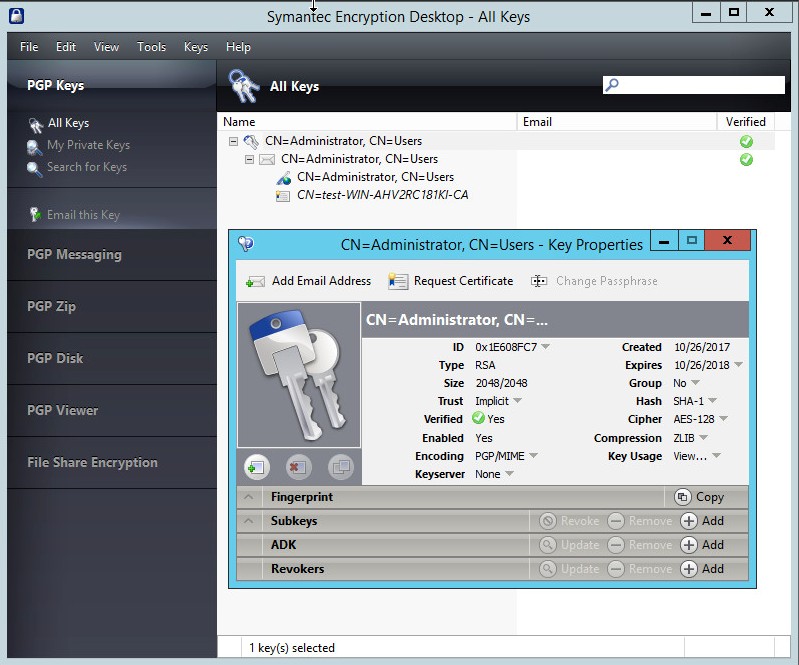Image resolution: width=799 pixels, height=665 pixels.
Task: Click the Search for Keys magnifier icon
Action: 34,169
